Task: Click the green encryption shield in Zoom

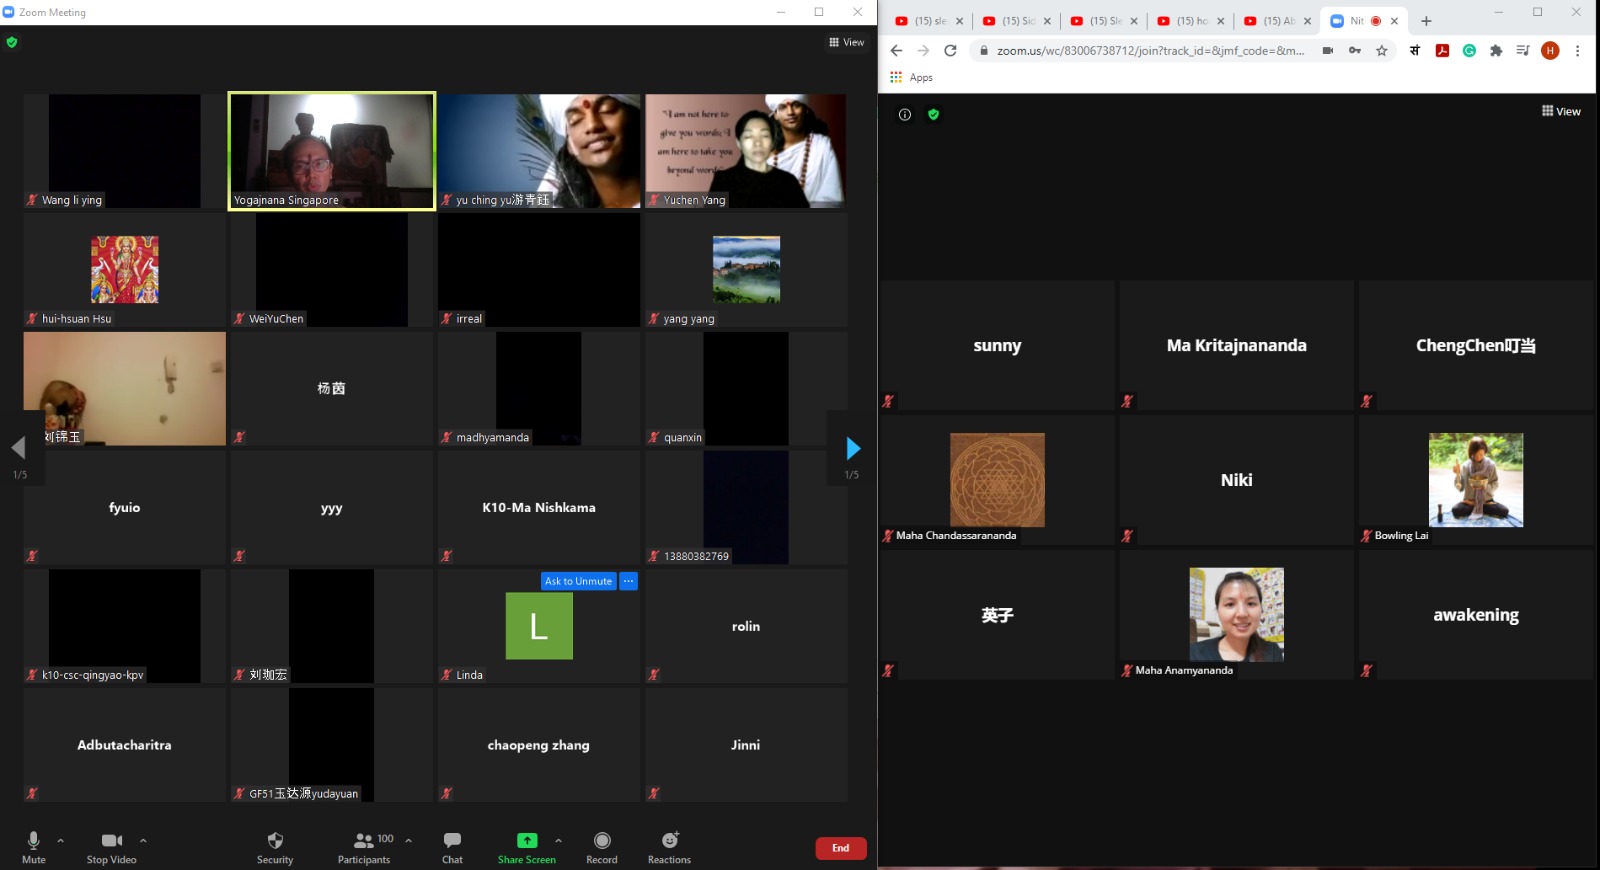Action: [12, 42]
